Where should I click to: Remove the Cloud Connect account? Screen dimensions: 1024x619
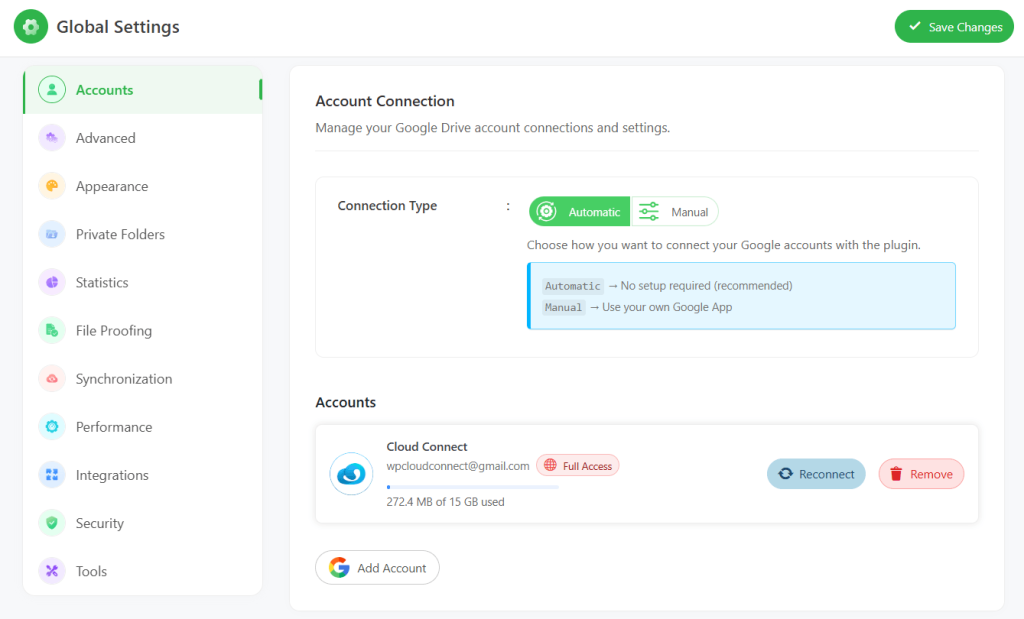pyautogui.click(x=921, y=474)
